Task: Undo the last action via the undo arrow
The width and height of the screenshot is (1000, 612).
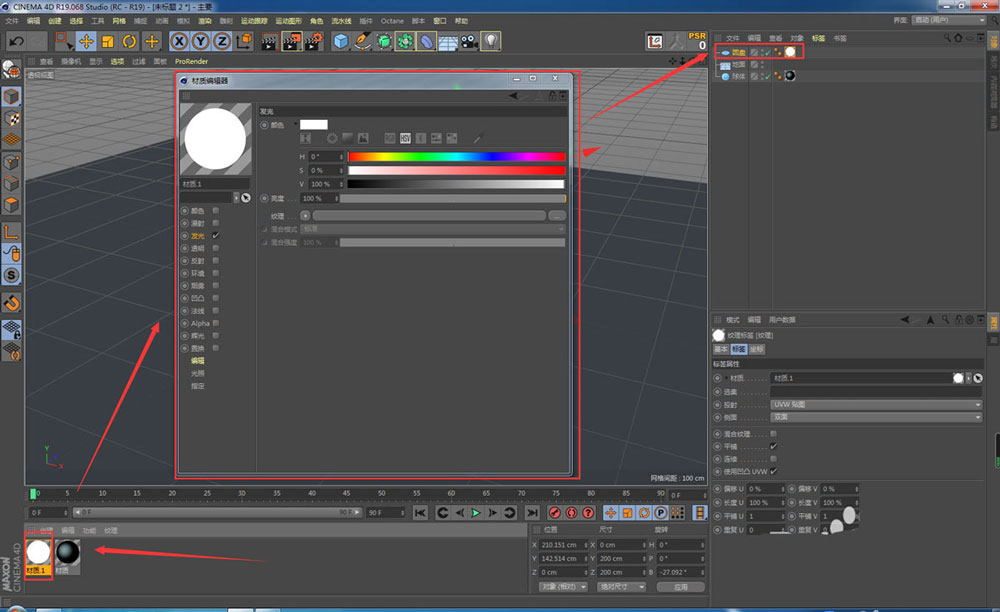Action: click(x=15, y=41)
